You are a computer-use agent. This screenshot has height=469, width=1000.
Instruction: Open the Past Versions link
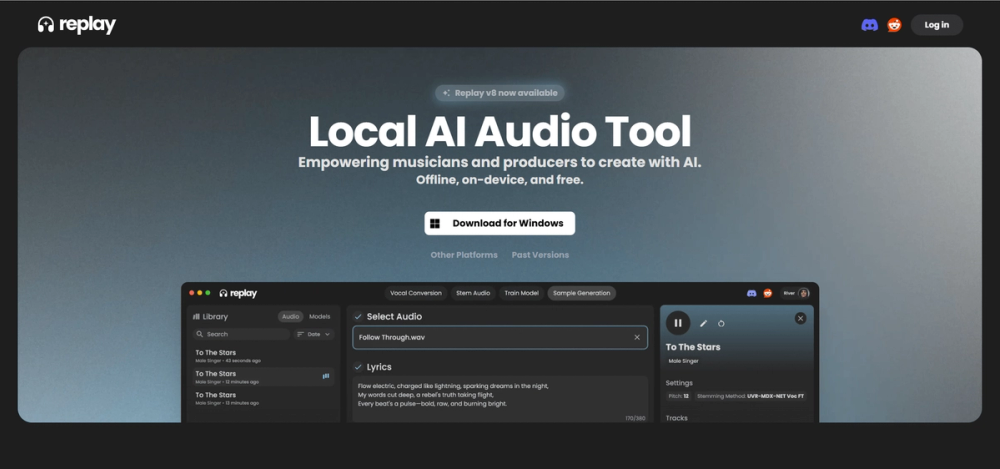[x=540, y=255]
